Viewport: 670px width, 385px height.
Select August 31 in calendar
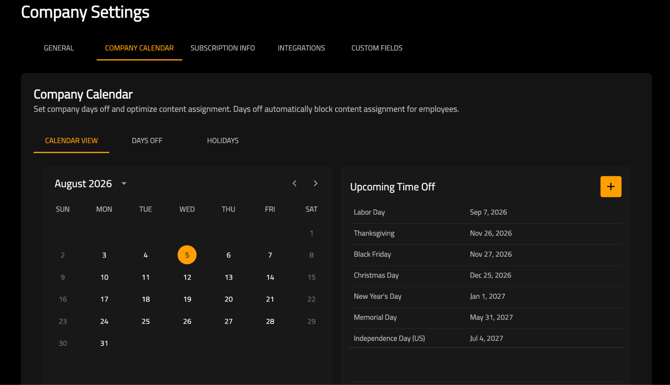[104, 343]
